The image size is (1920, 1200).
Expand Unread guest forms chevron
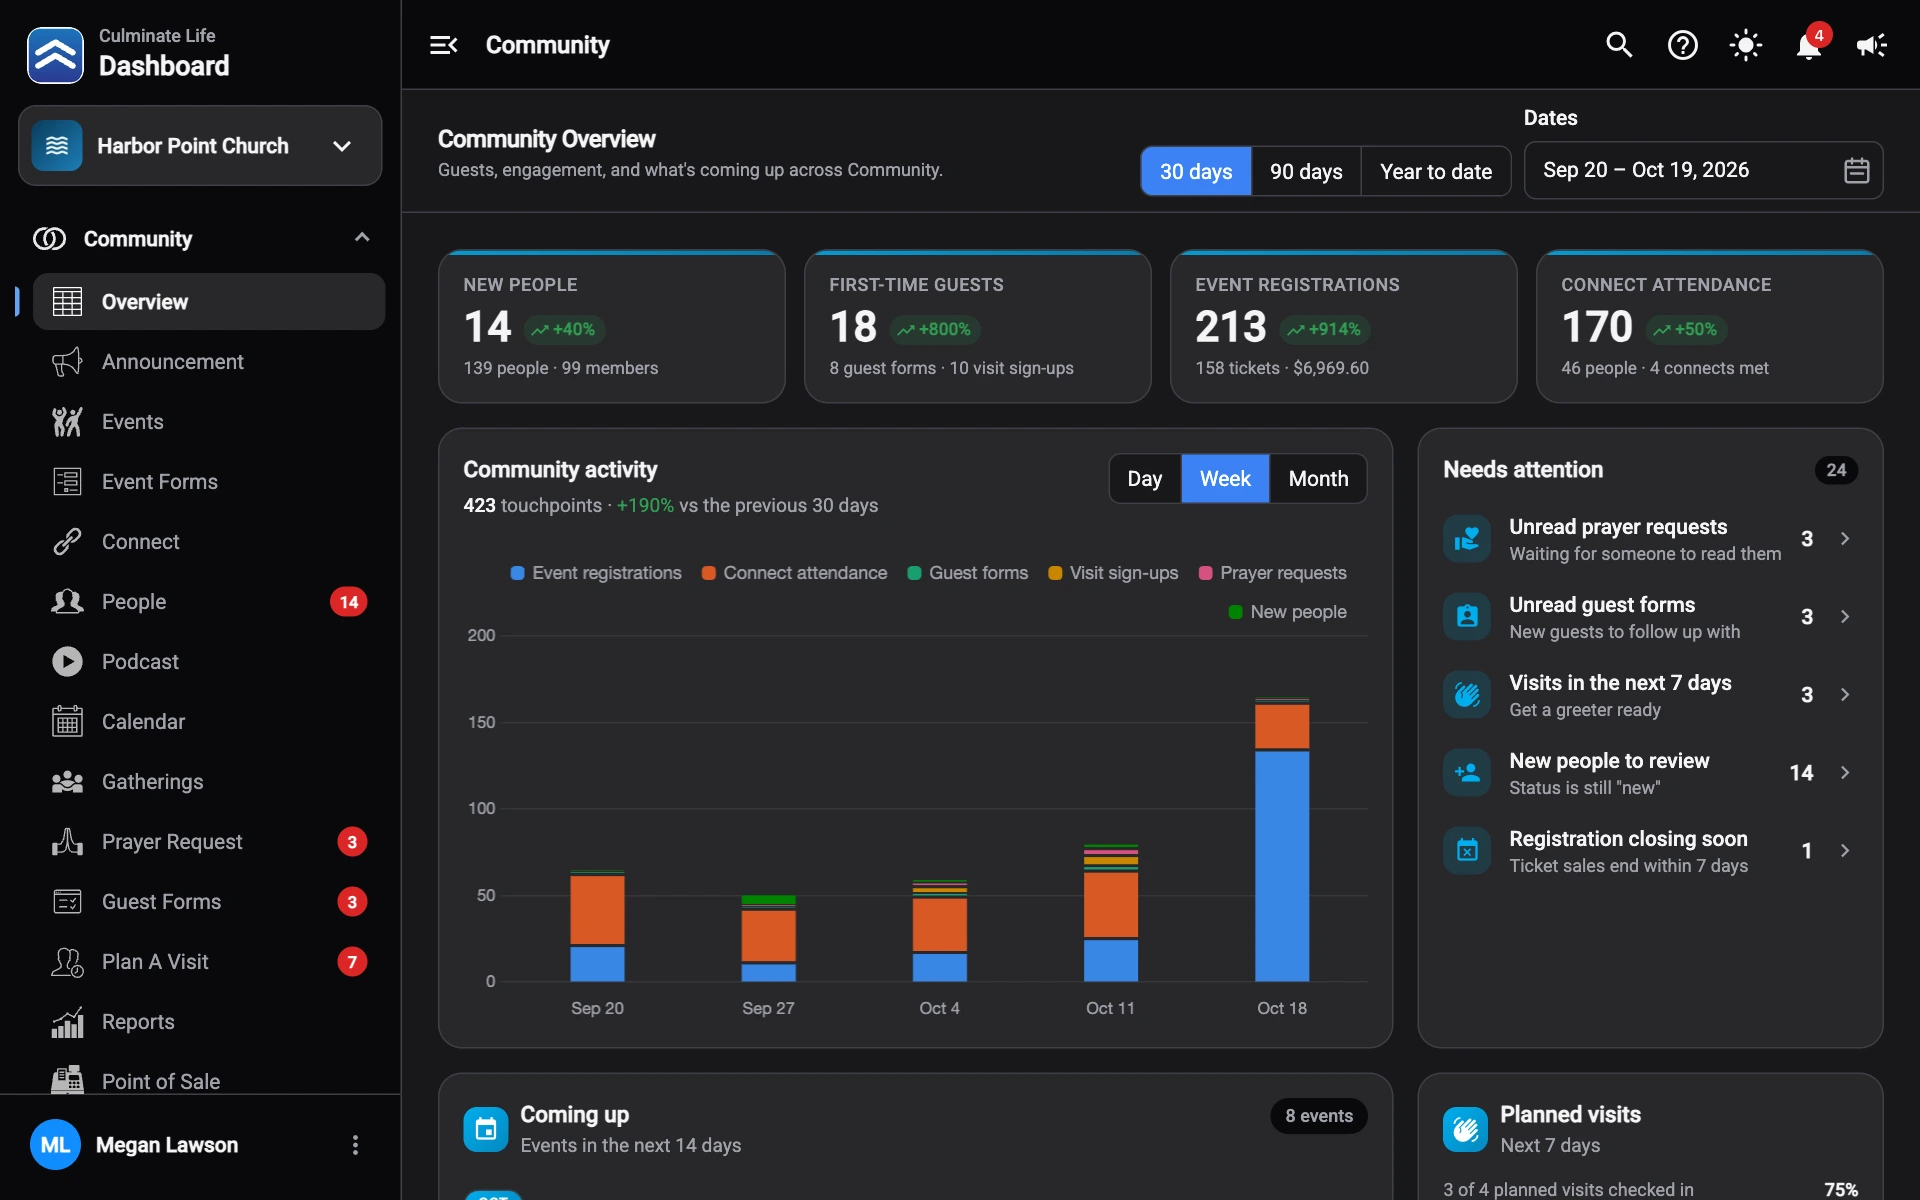(x=1845, y=617)
